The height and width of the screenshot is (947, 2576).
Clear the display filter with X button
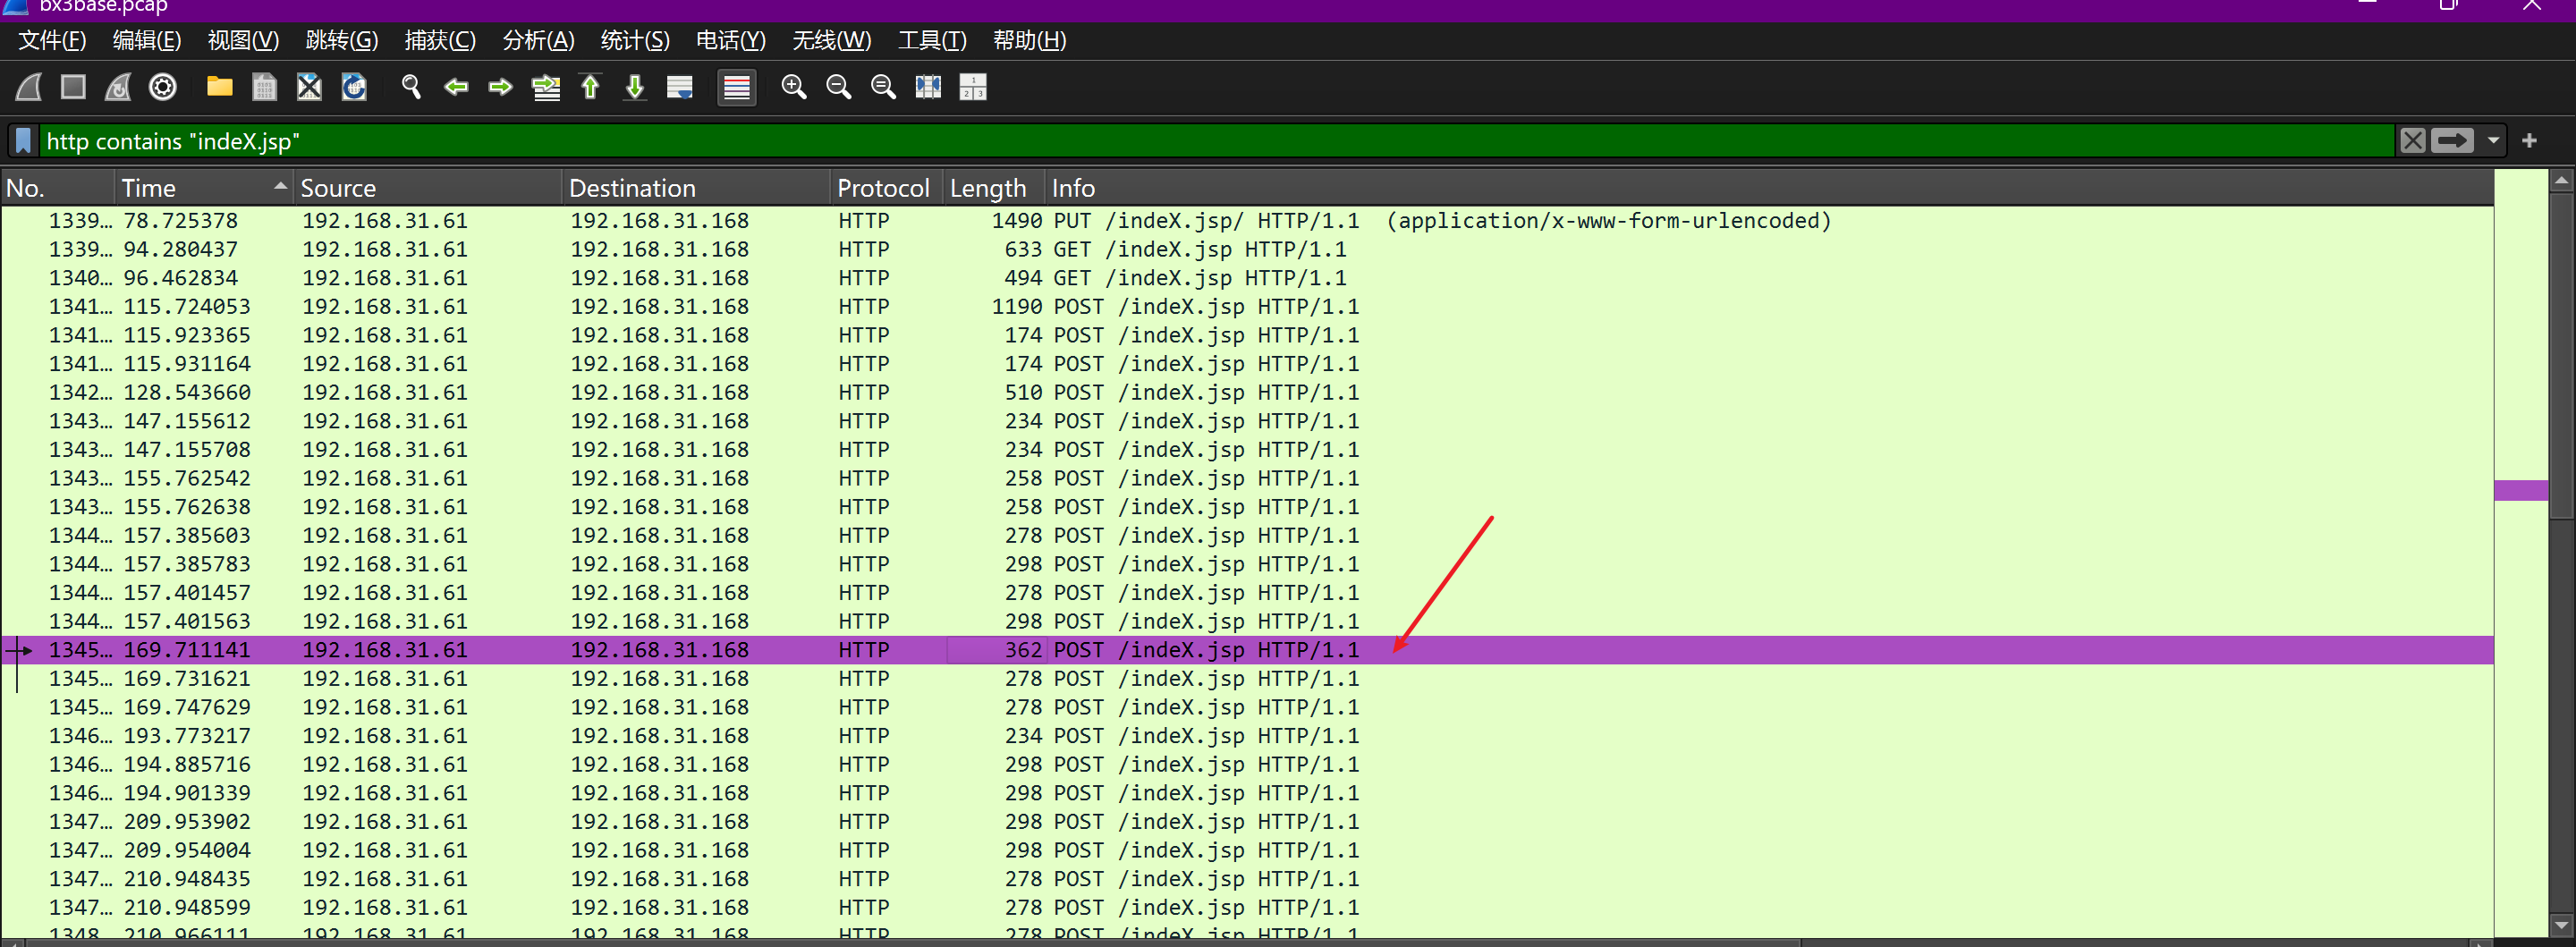coord(2412,141)
